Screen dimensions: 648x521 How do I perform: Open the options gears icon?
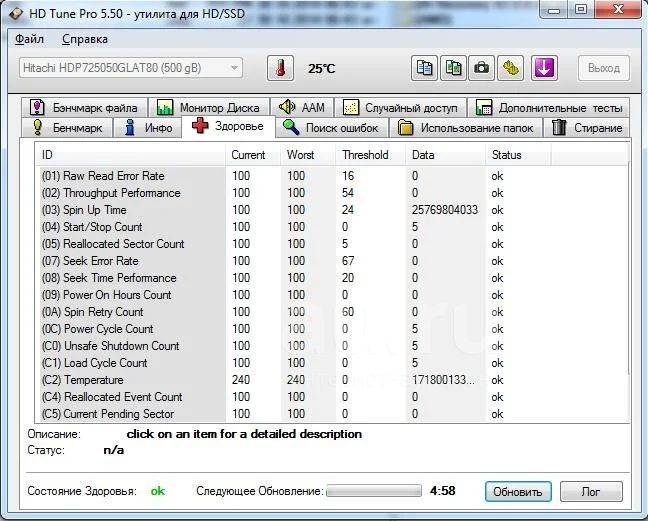coord(511,68)
